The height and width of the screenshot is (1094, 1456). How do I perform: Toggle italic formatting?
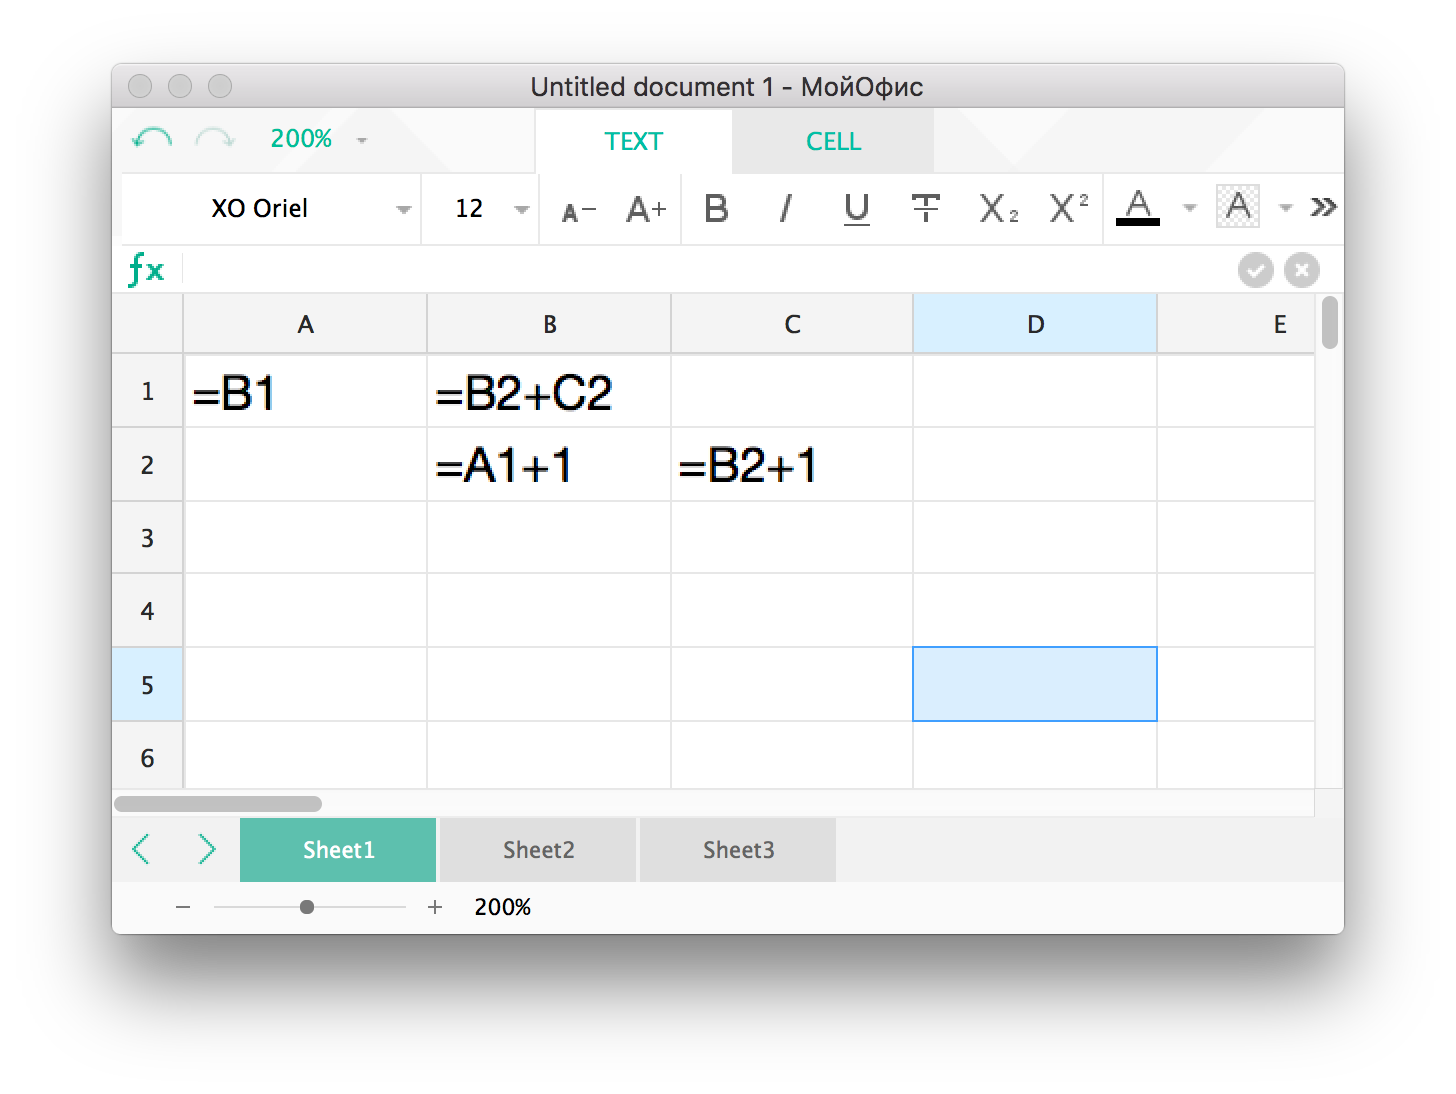(x=786, y=208)
